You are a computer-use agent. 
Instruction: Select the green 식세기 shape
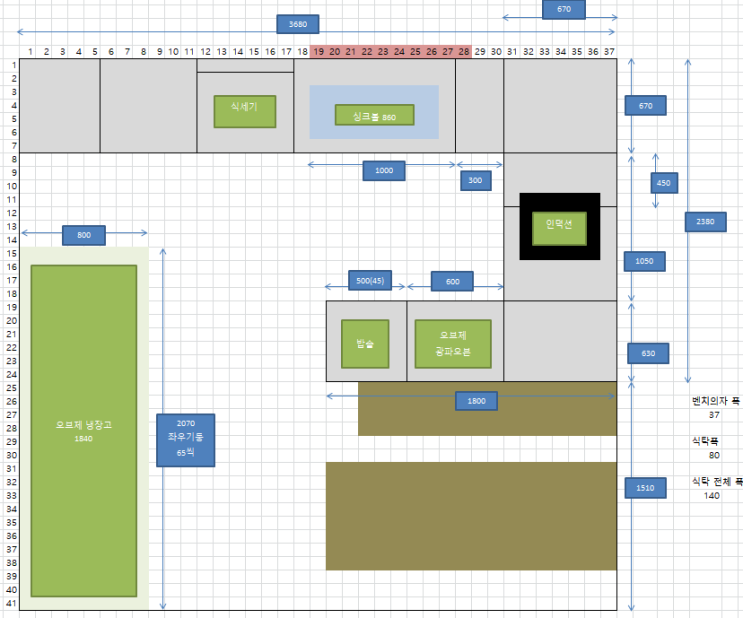pos(245,111)
